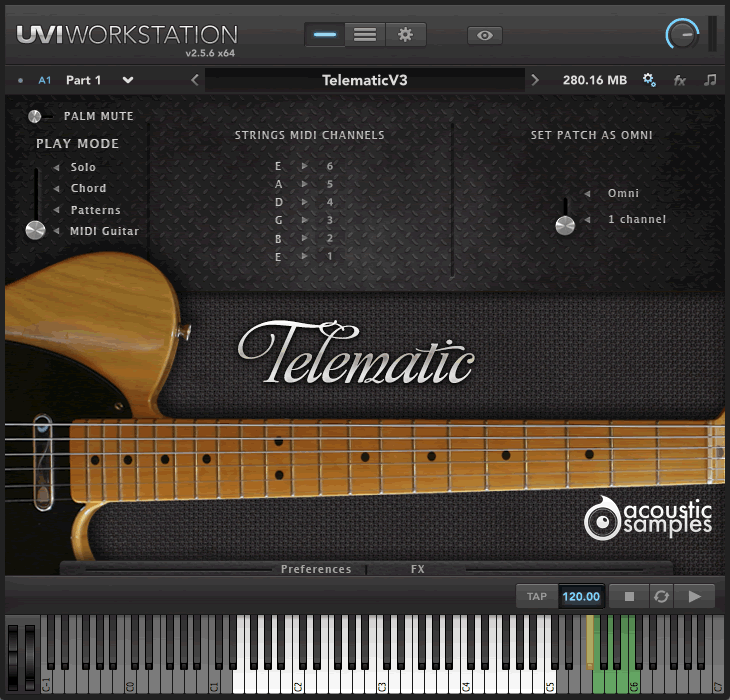Screen dimensions: 730x700
Task: Load previous preset with left arrow
Action: [195, 80]
